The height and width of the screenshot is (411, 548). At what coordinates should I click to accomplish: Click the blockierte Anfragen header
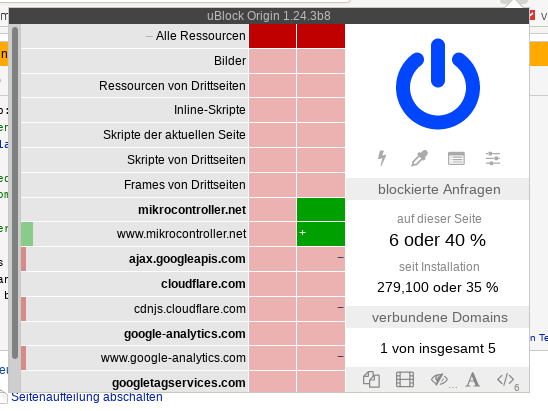pos(439,189)
